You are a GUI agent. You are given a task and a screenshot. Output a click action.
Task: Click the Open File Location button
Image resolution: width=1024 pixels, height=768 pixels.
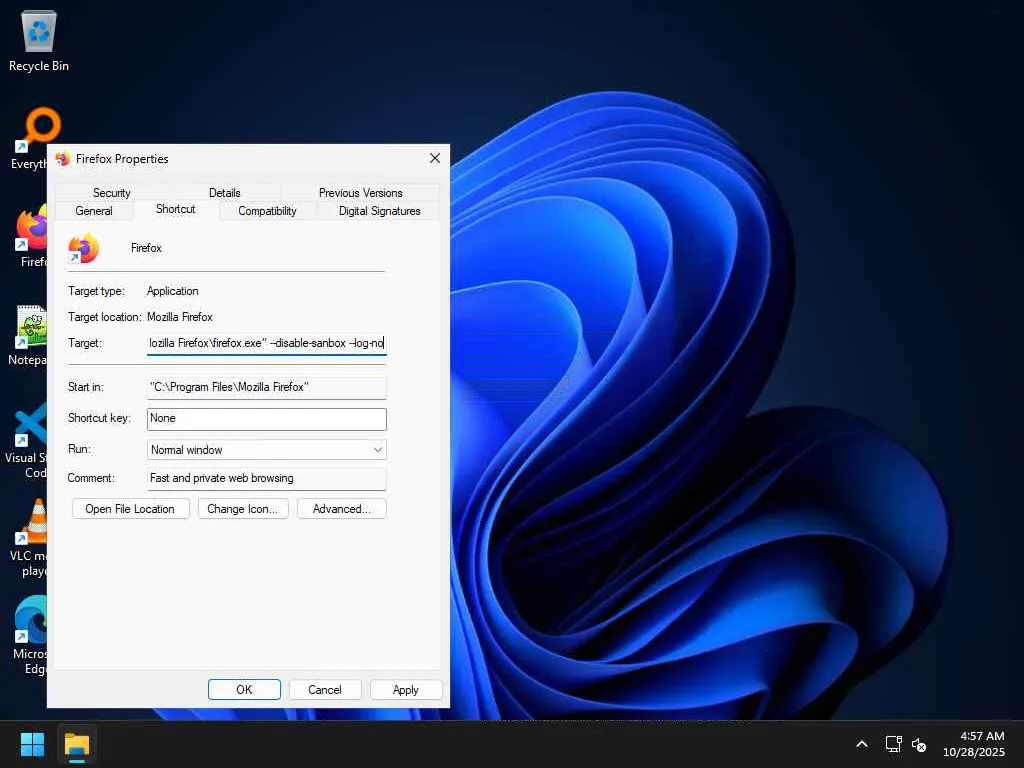pos(130,509)
